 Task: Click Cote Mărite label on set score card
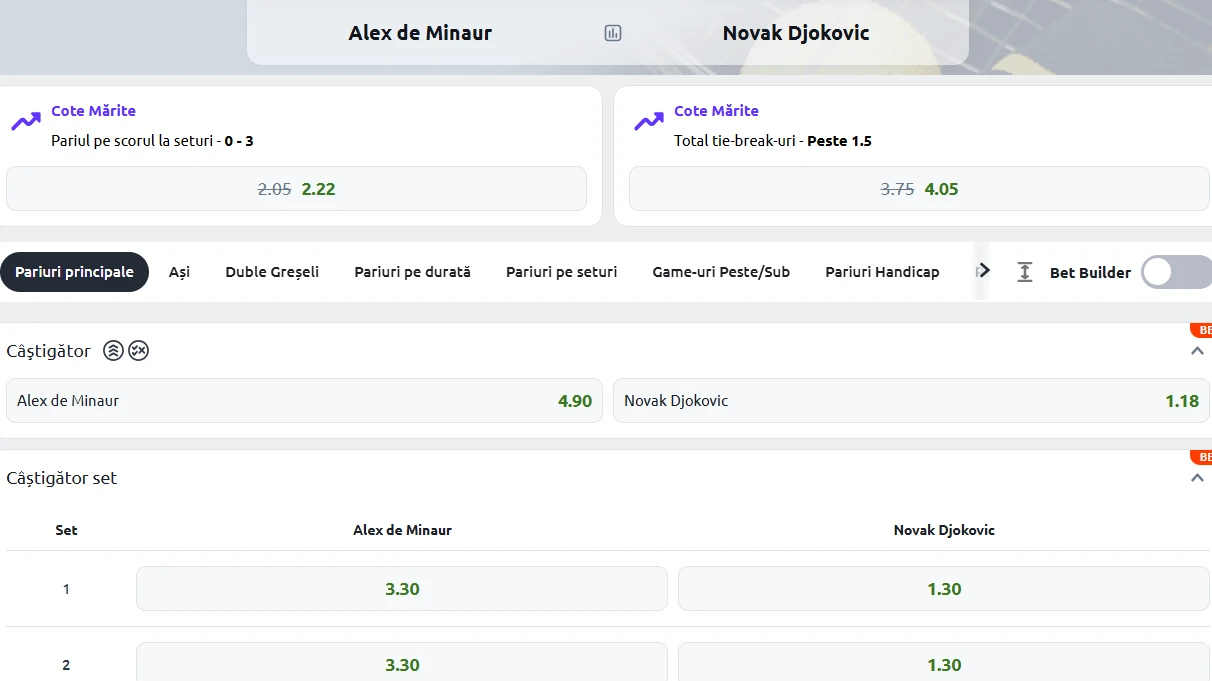coord(93,111)
